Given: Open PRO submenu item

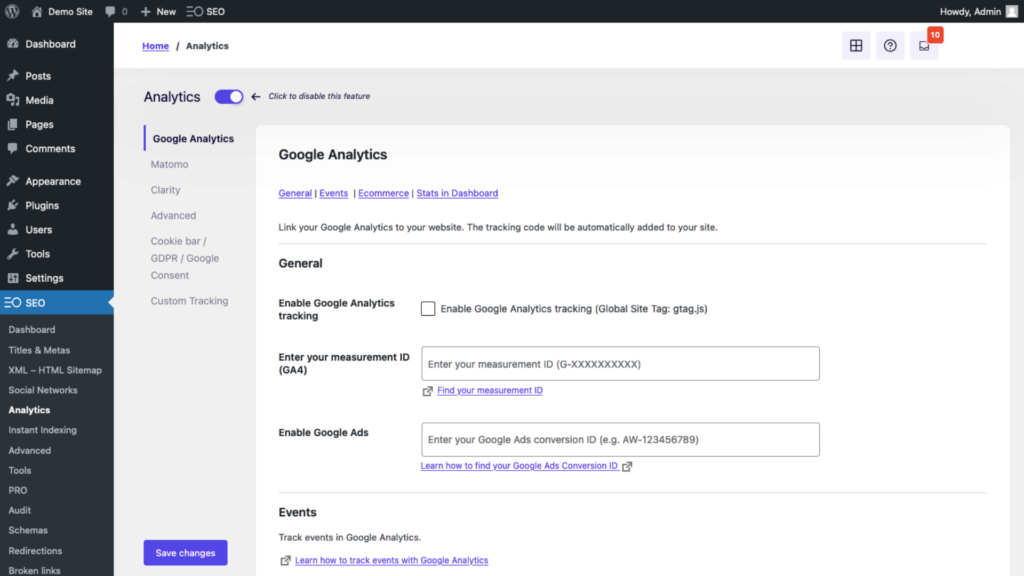Looking at the screenshot, I should 18,490.
